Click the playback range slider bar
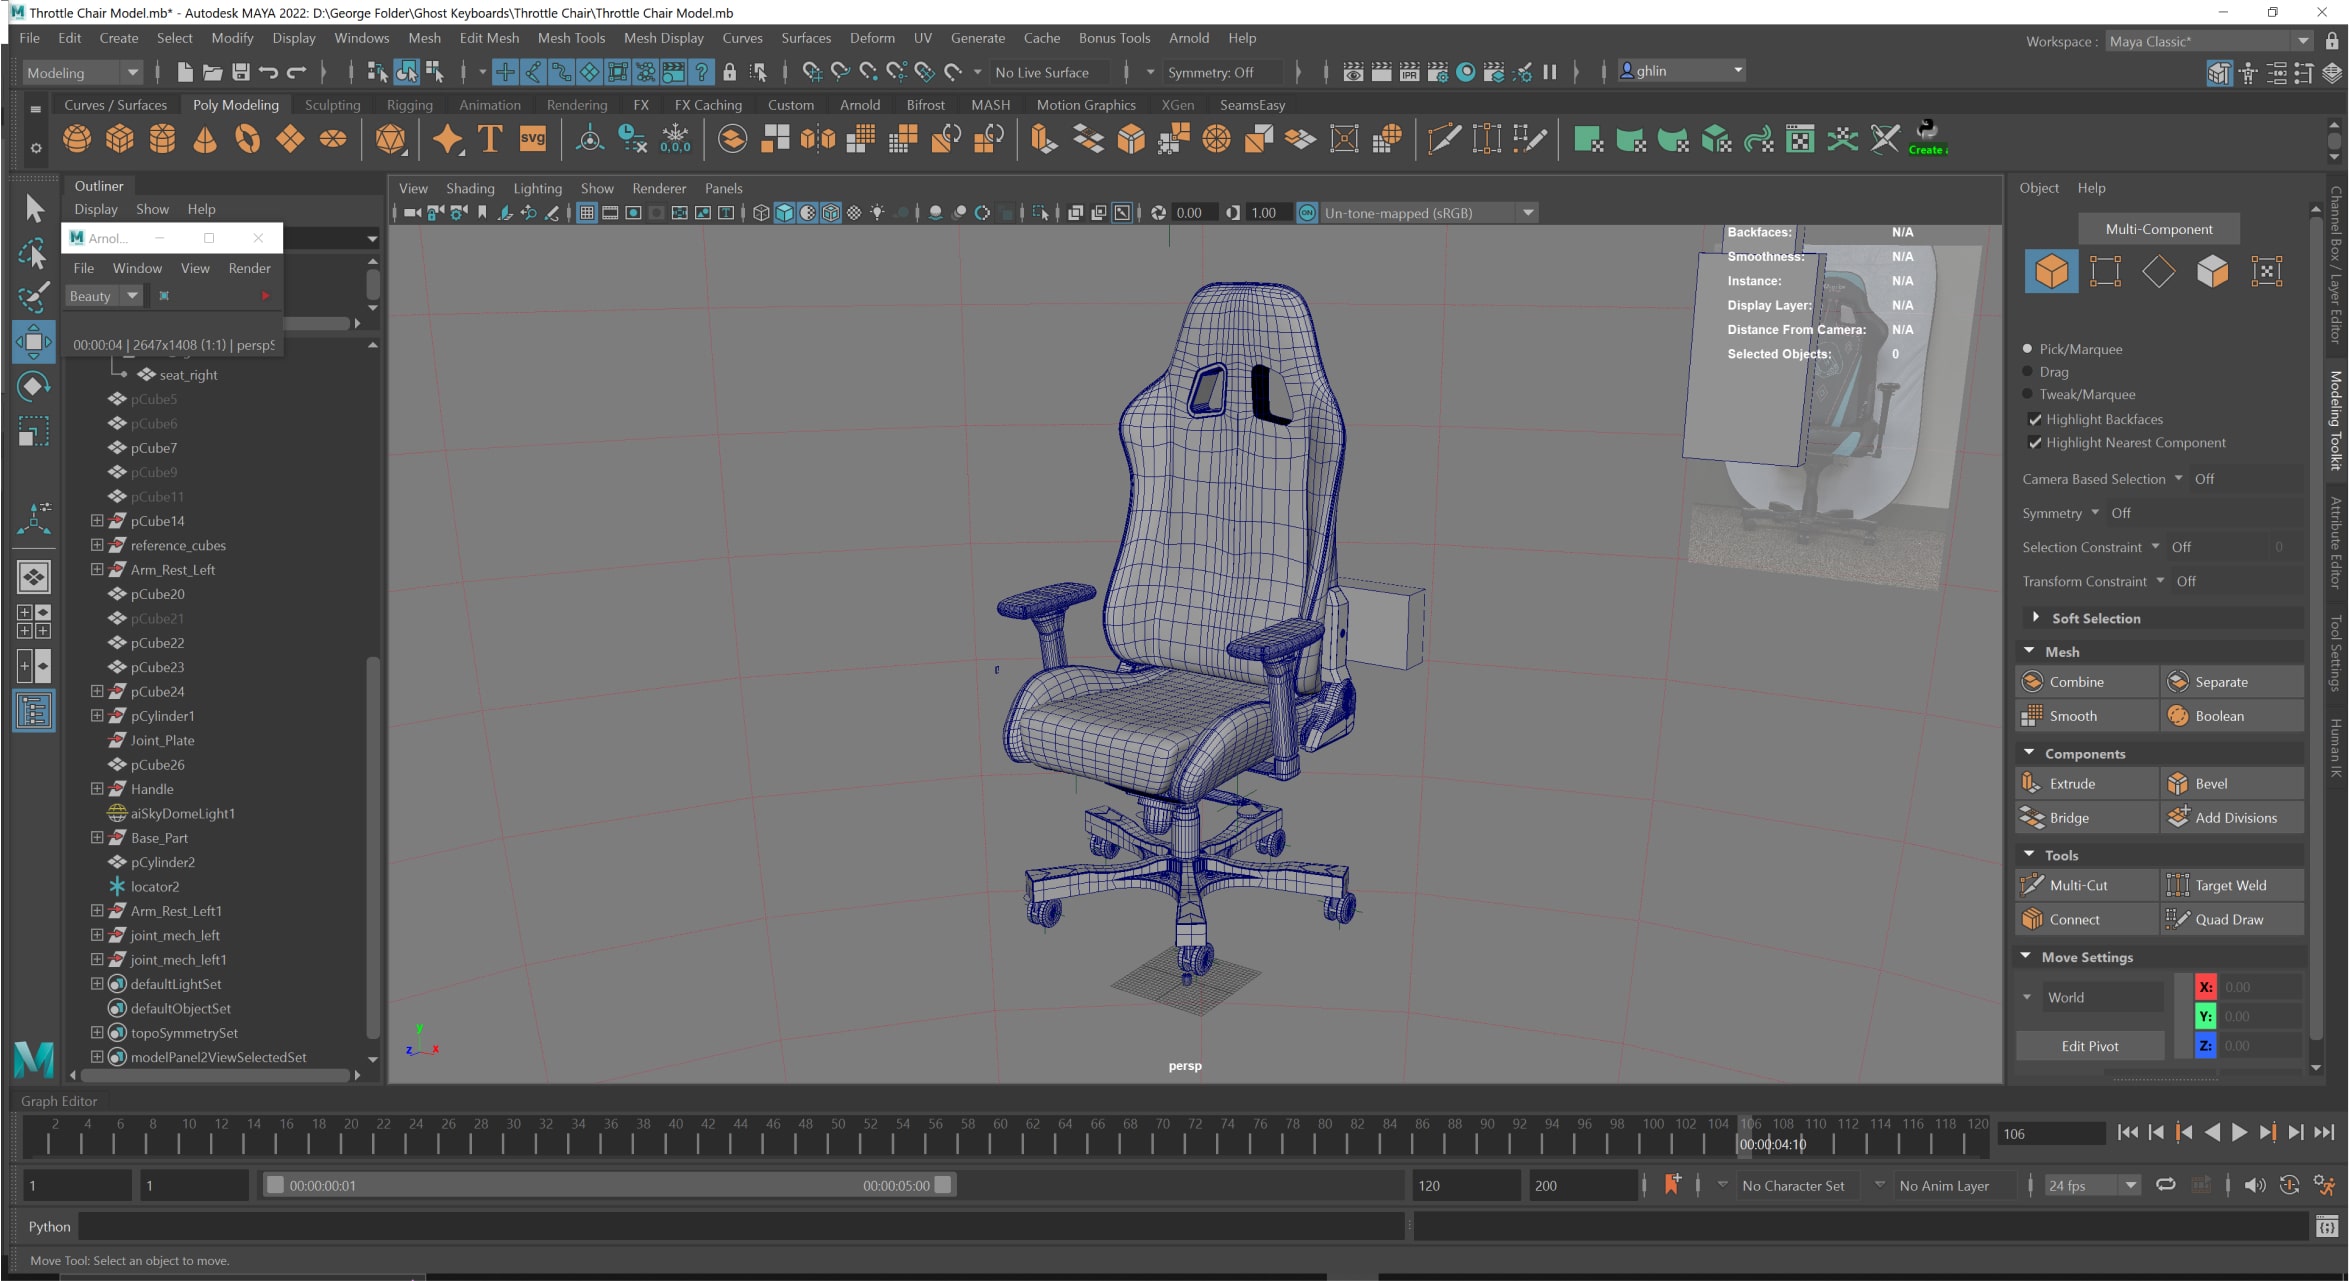The width and height of the screenshot is (2349, 1281). tap(608, 1185)
